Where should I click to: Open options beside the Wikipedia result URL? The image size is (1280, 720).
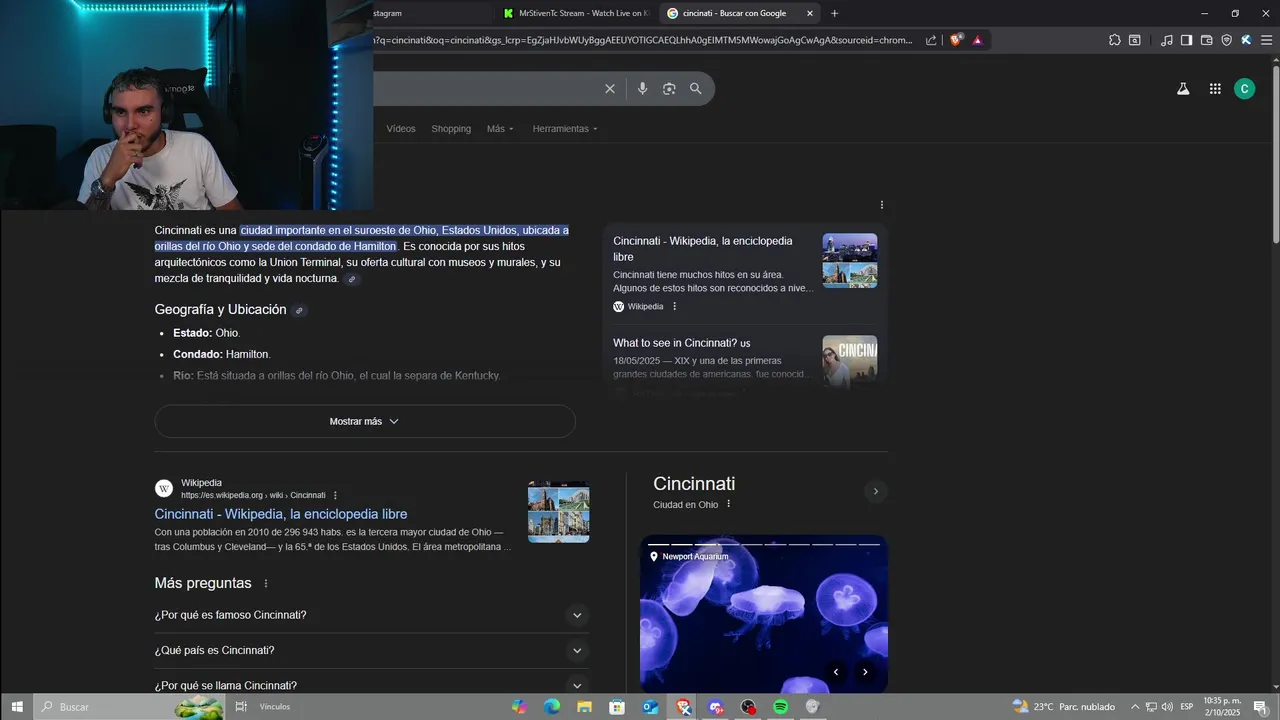335,495
